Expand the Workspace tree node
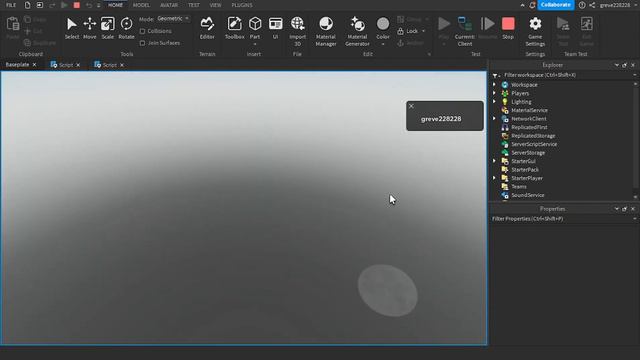640x360 pixels. click(x=494, y=84)
